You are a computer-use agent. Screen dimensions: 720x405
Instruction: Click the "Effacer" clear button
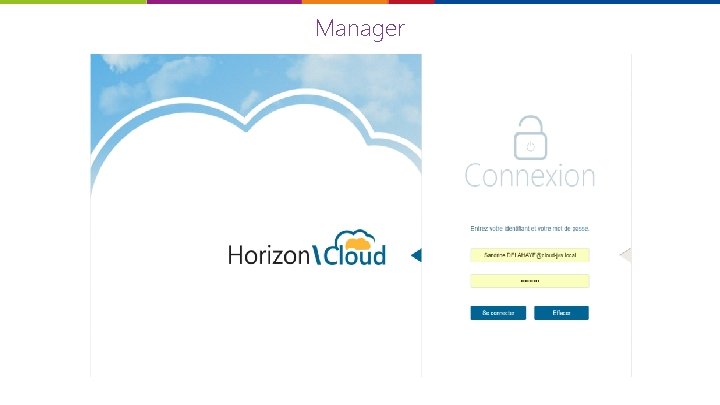click(x=561, y=313)
